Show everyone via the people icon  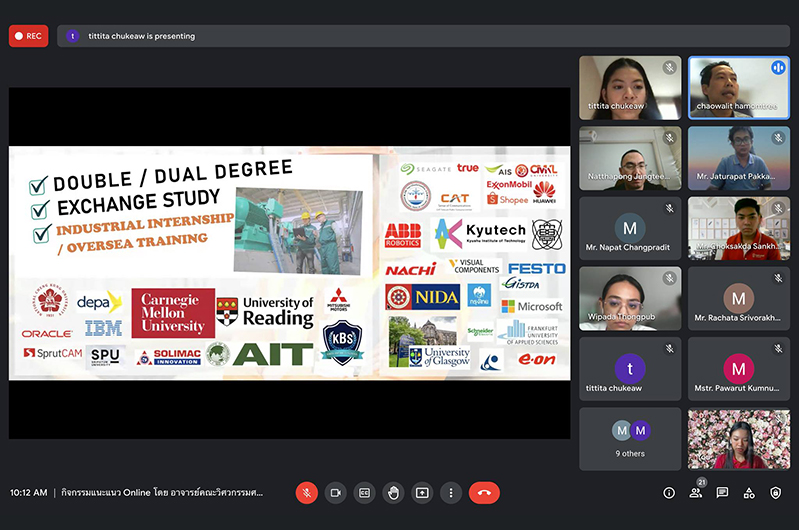point(695,493)
